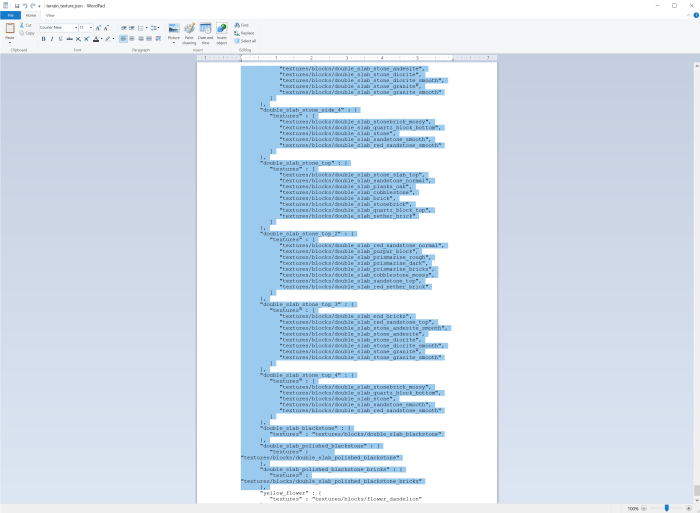Image resolution: width=700 pixels, height=513 pixels.
Task: Zoom in with the plus button
Action: click(x=689, y=508)
